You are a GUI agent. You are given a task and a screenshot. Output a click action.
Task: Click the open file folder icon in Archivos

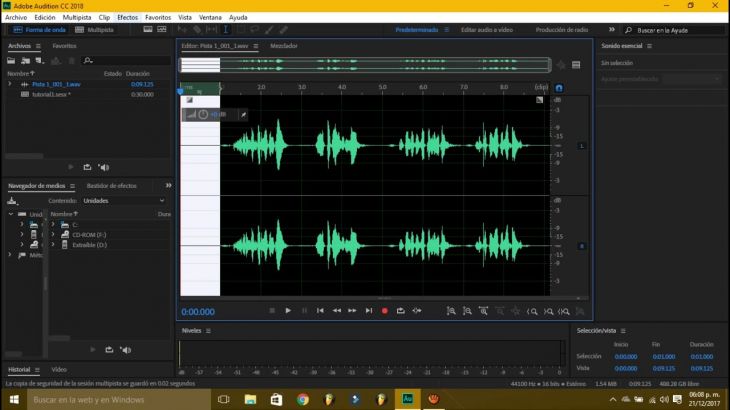(x=12, y=60)
